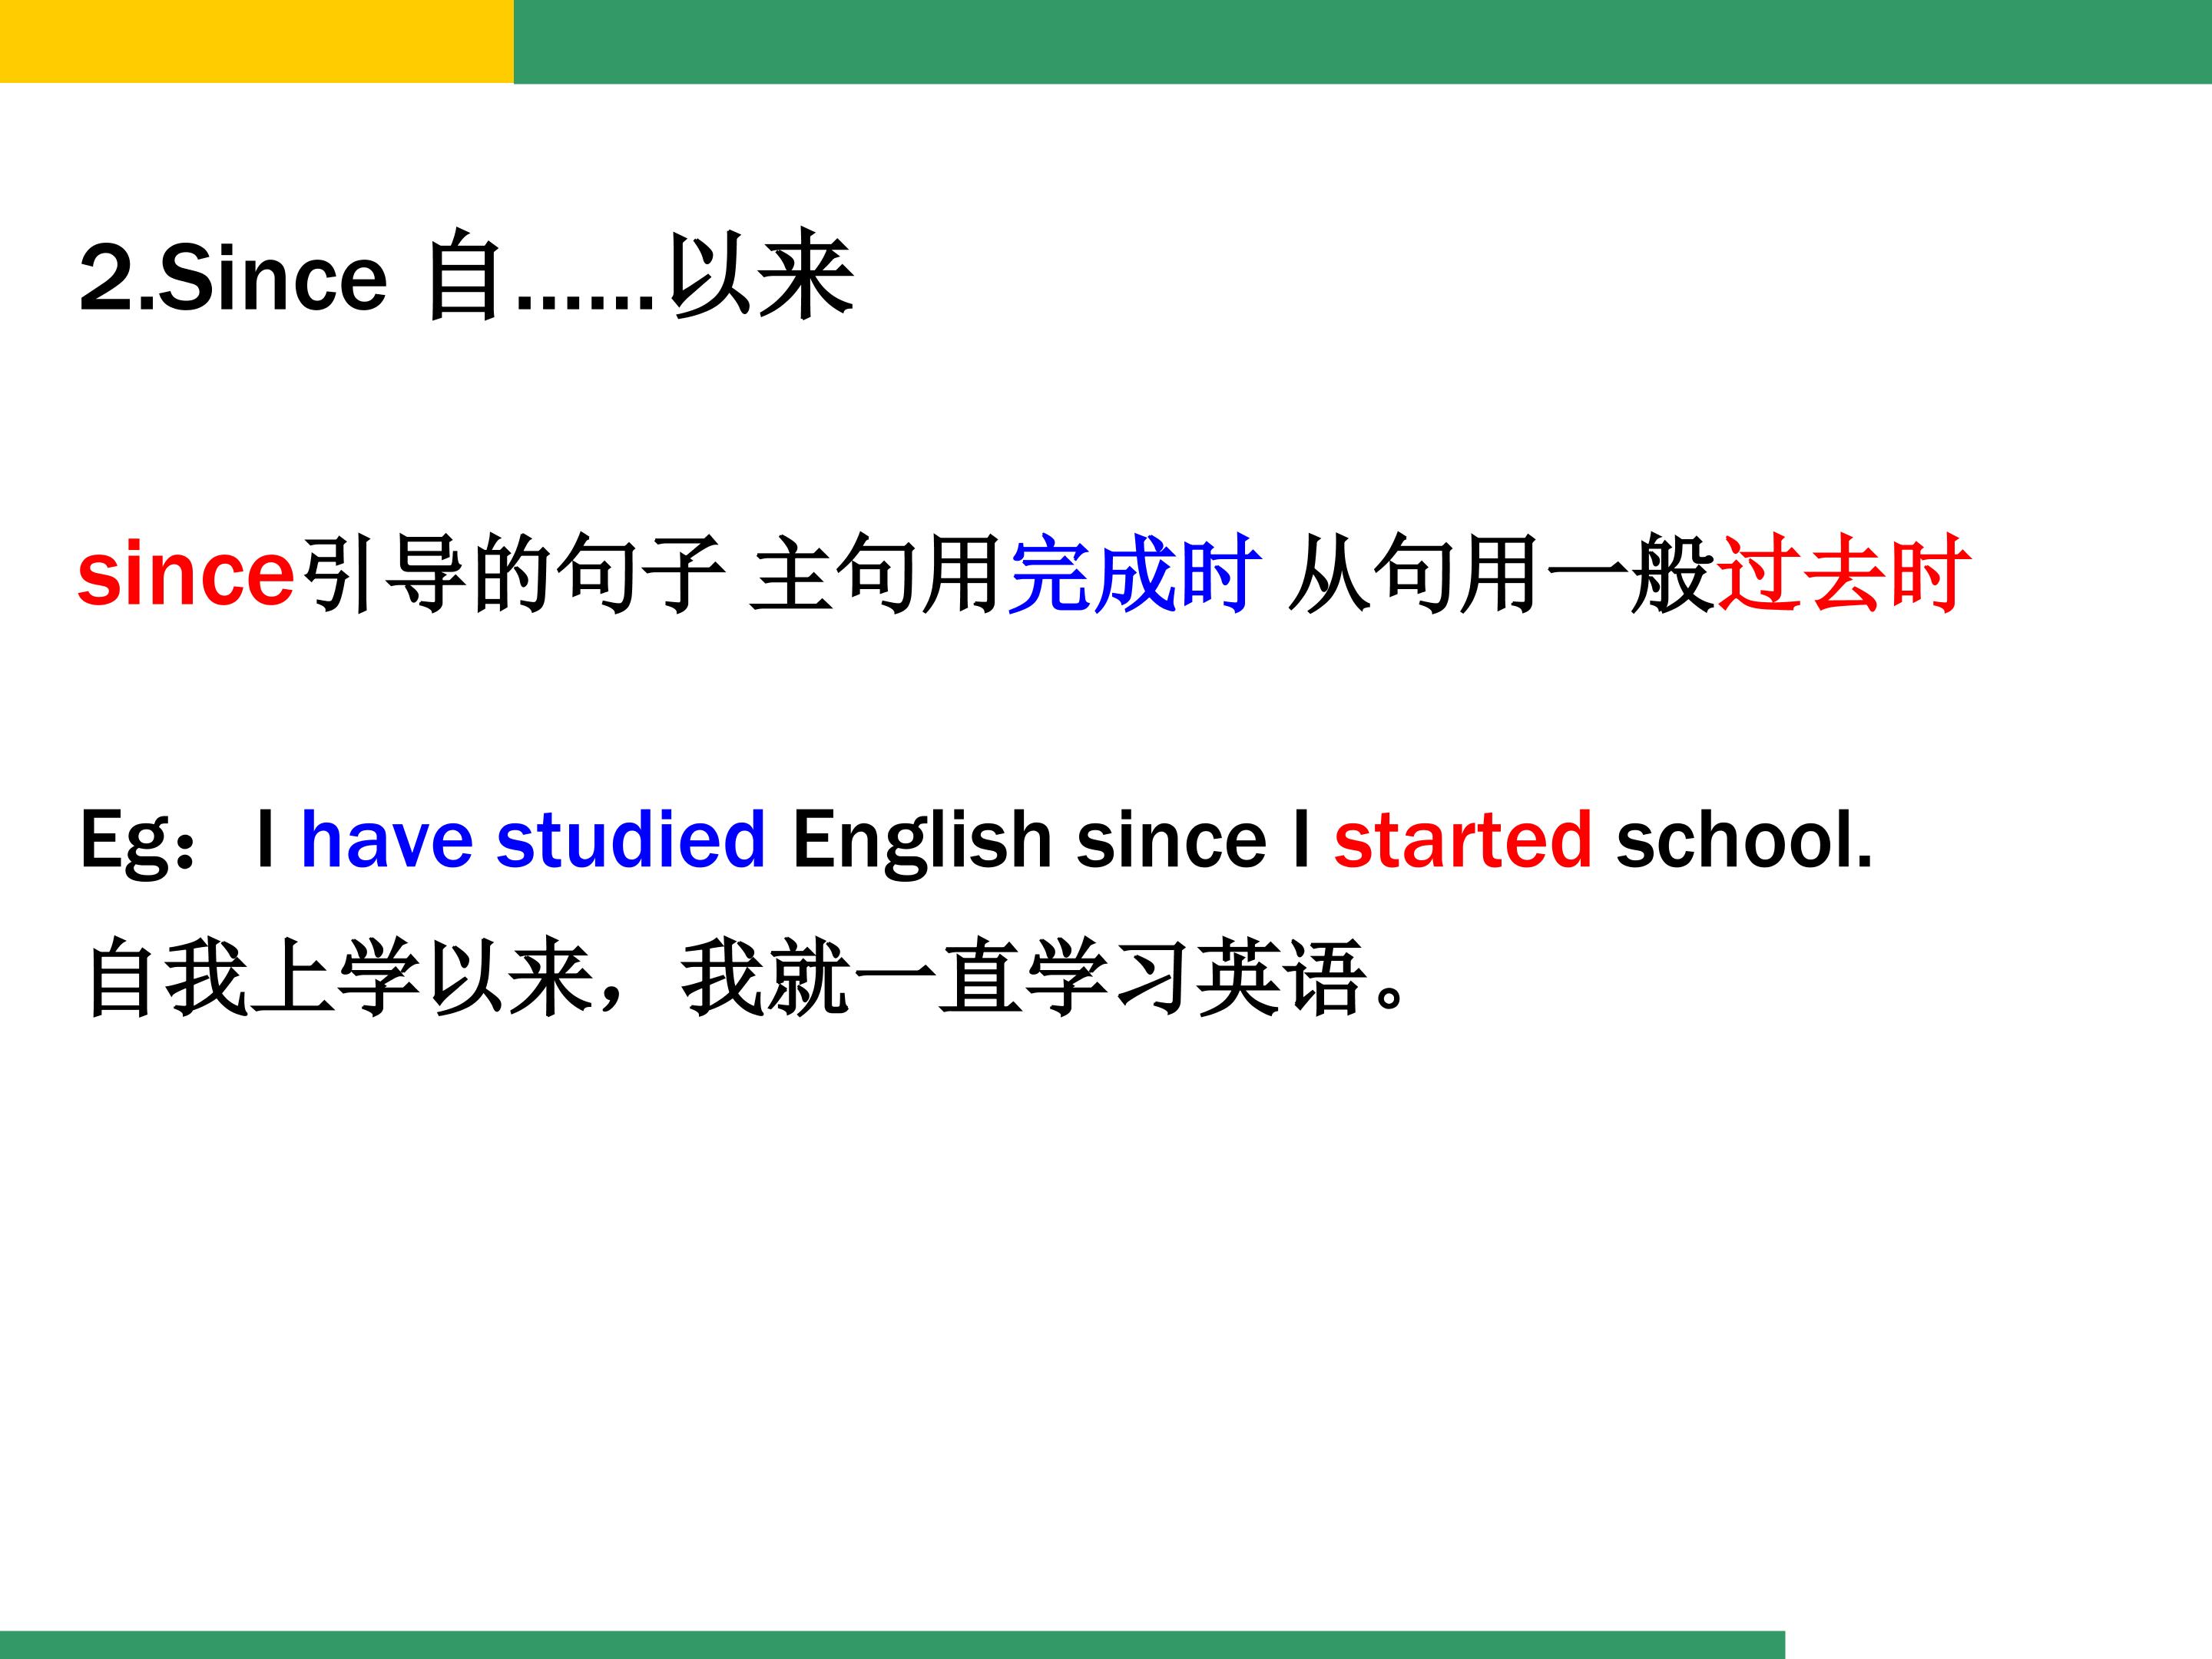Click the text '引导的句子'

[512, 575]
